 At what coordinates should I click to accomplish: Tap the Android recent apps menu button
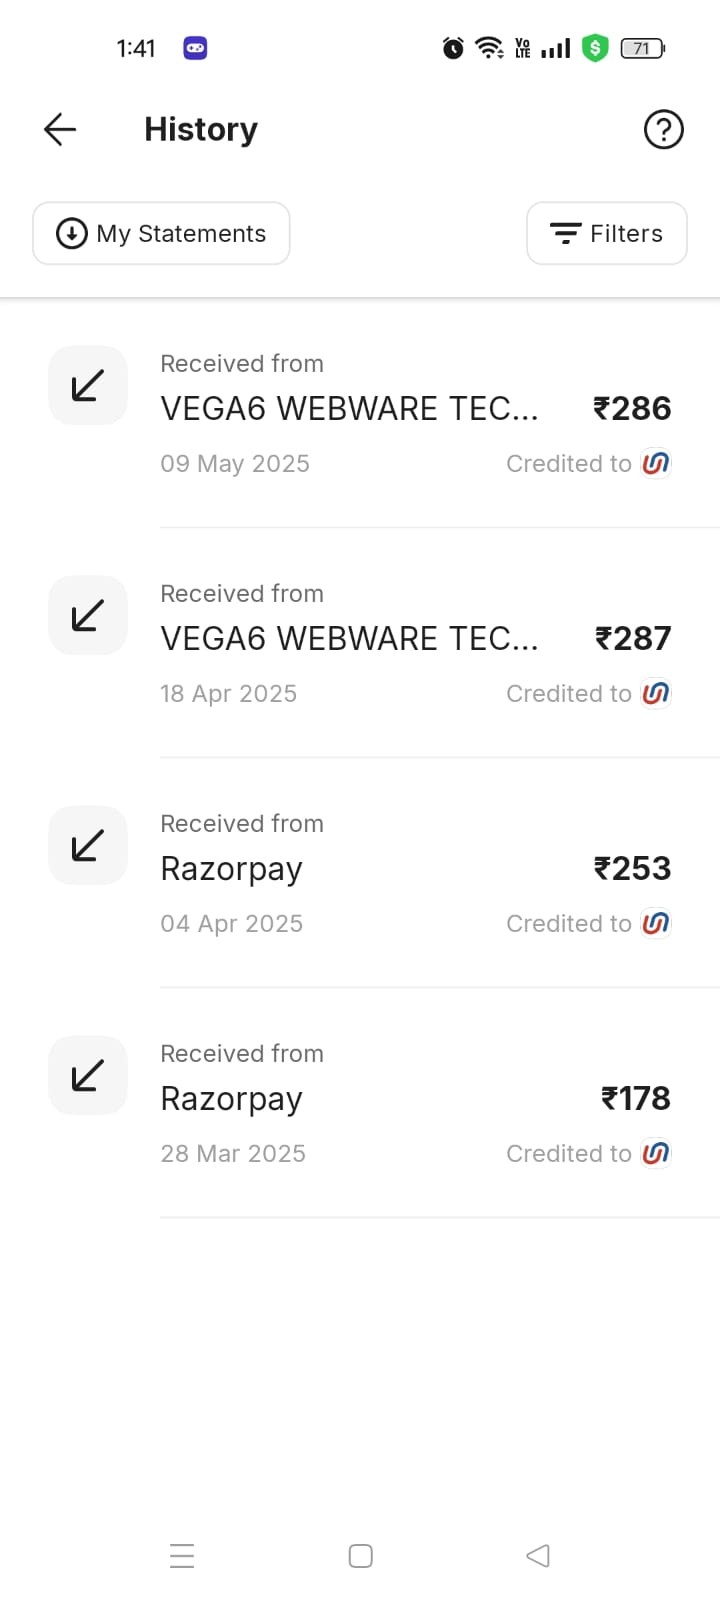click(182, 1556)
